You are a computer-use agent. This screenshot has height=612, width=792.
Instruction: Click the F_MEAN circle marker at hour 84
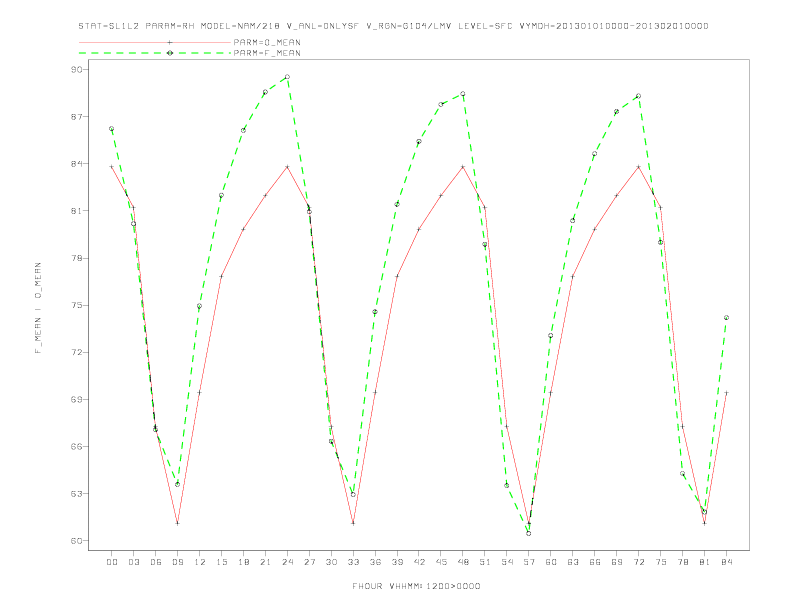(726, 318)
